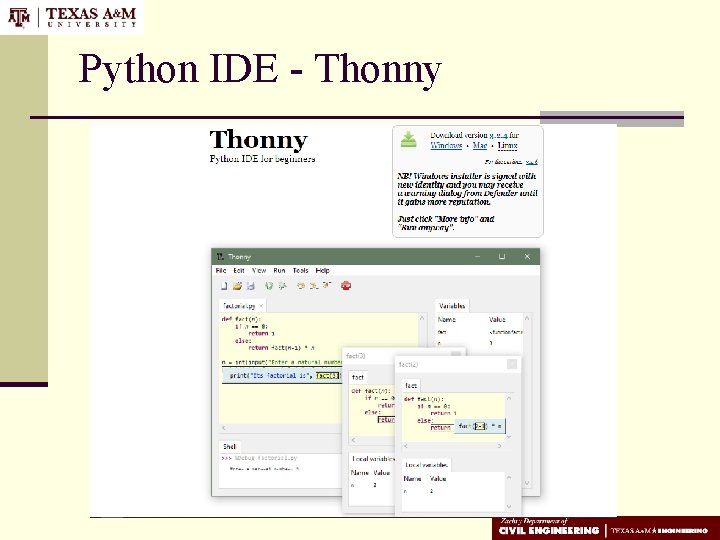
Task: Click the New file icon in Thonny toolbar
Action: (x=224, y=286)
